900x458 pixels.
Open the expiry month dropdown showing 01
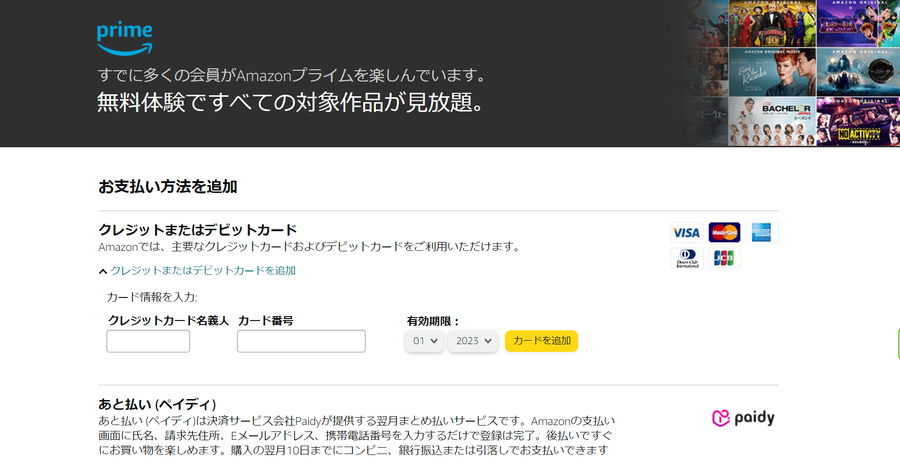point(424,341)
